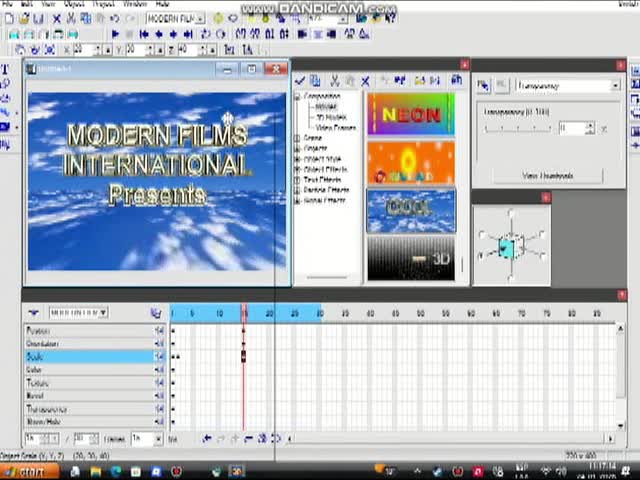Select the top light radio on cube
The image size is (640, 480).
point(510,214)
